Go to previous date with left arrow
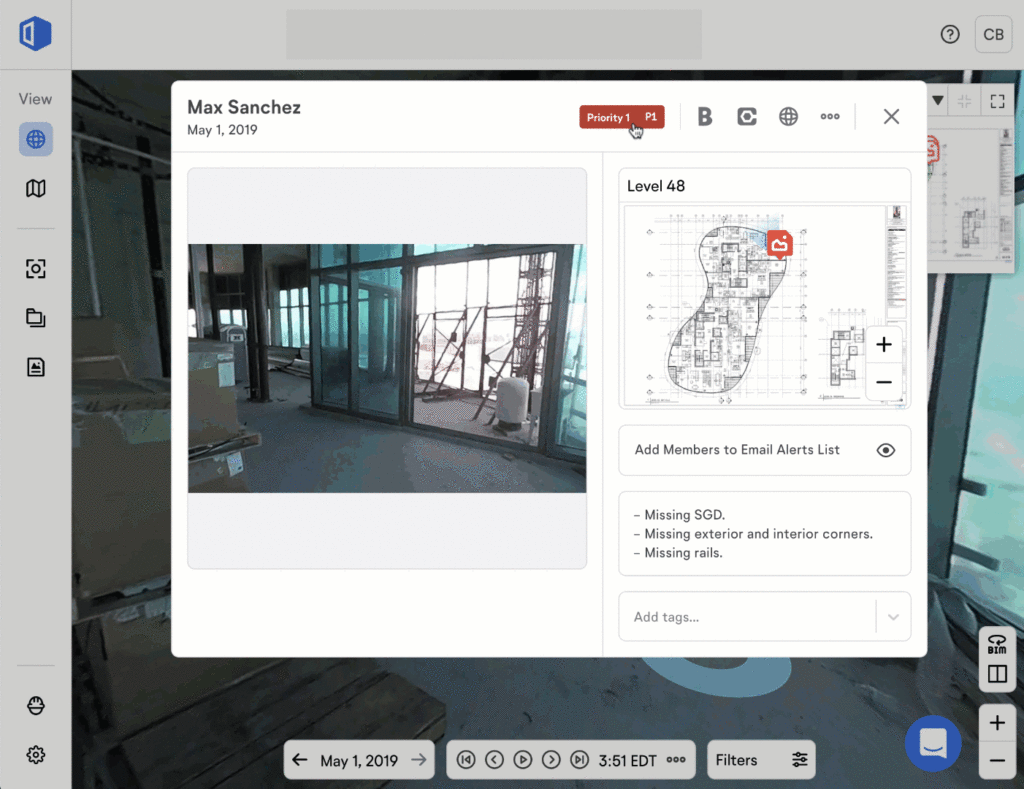Image resolution: width=1024 pixels, height=789 pixels. pyautogui.click(x=300, y=760)
